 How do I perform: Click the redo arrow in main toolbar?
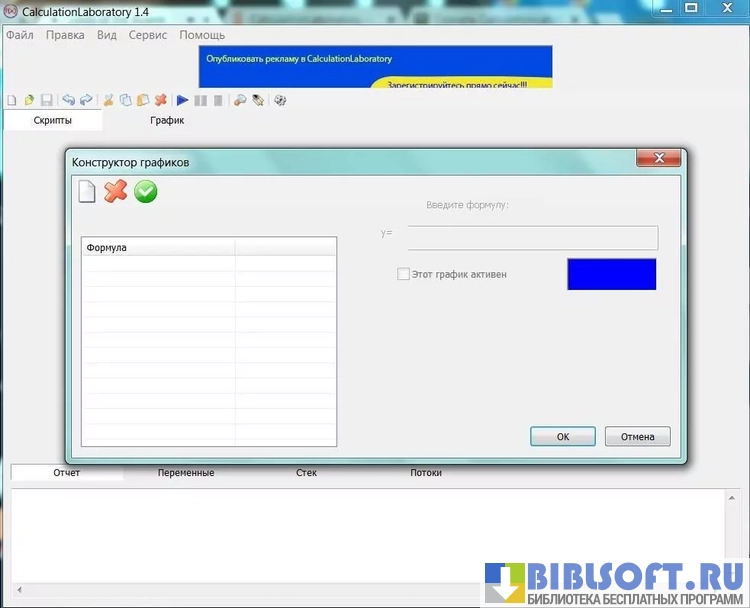pyautogui.click(x=85, y=100)
